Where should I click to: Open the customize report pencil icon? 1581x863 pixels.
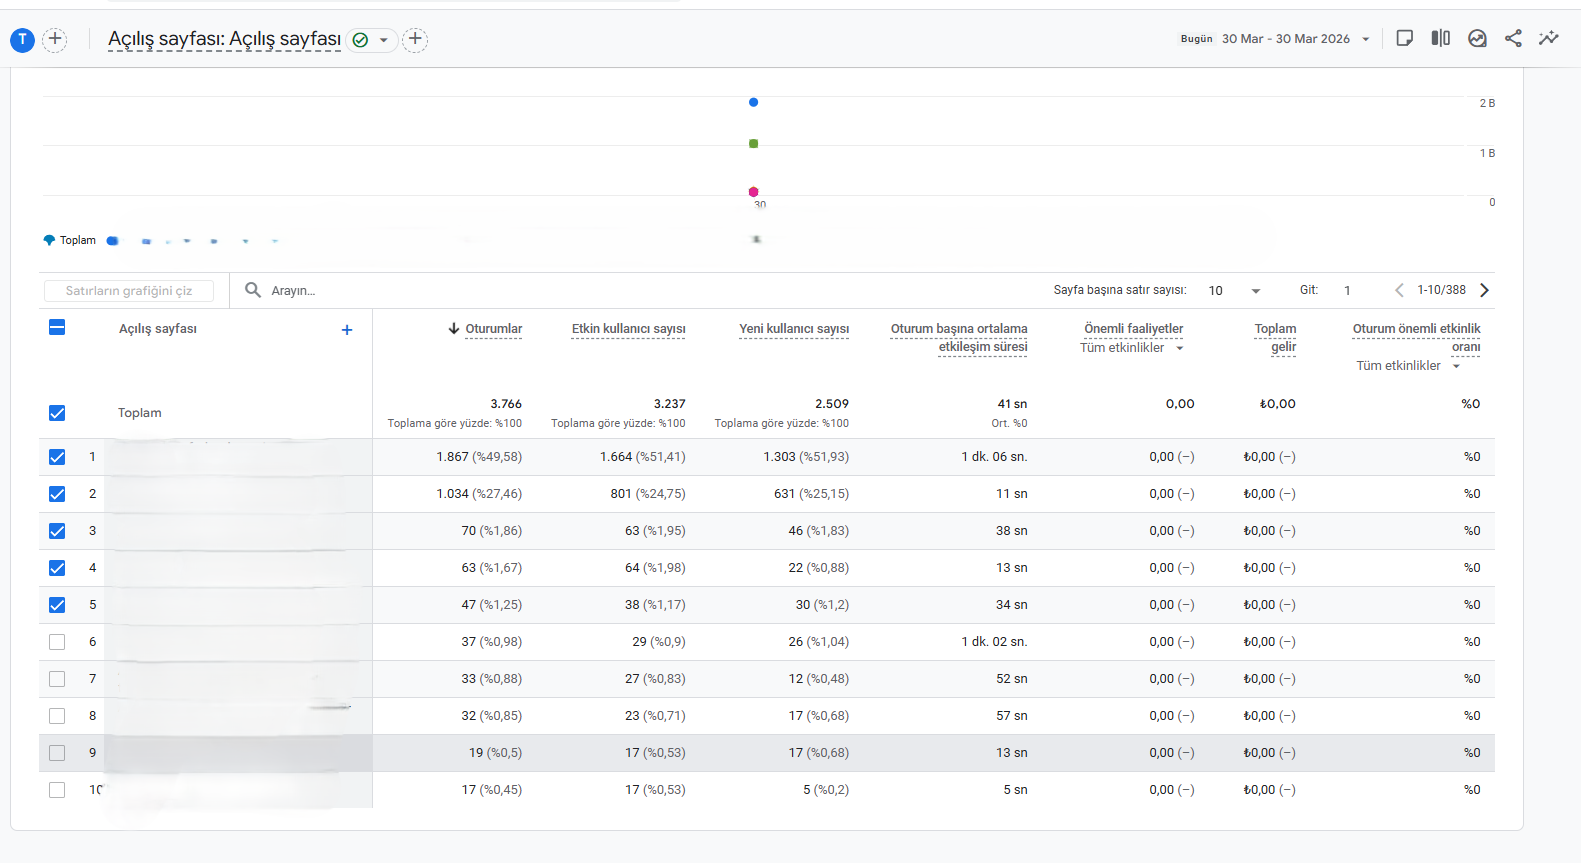[1404, 38]
